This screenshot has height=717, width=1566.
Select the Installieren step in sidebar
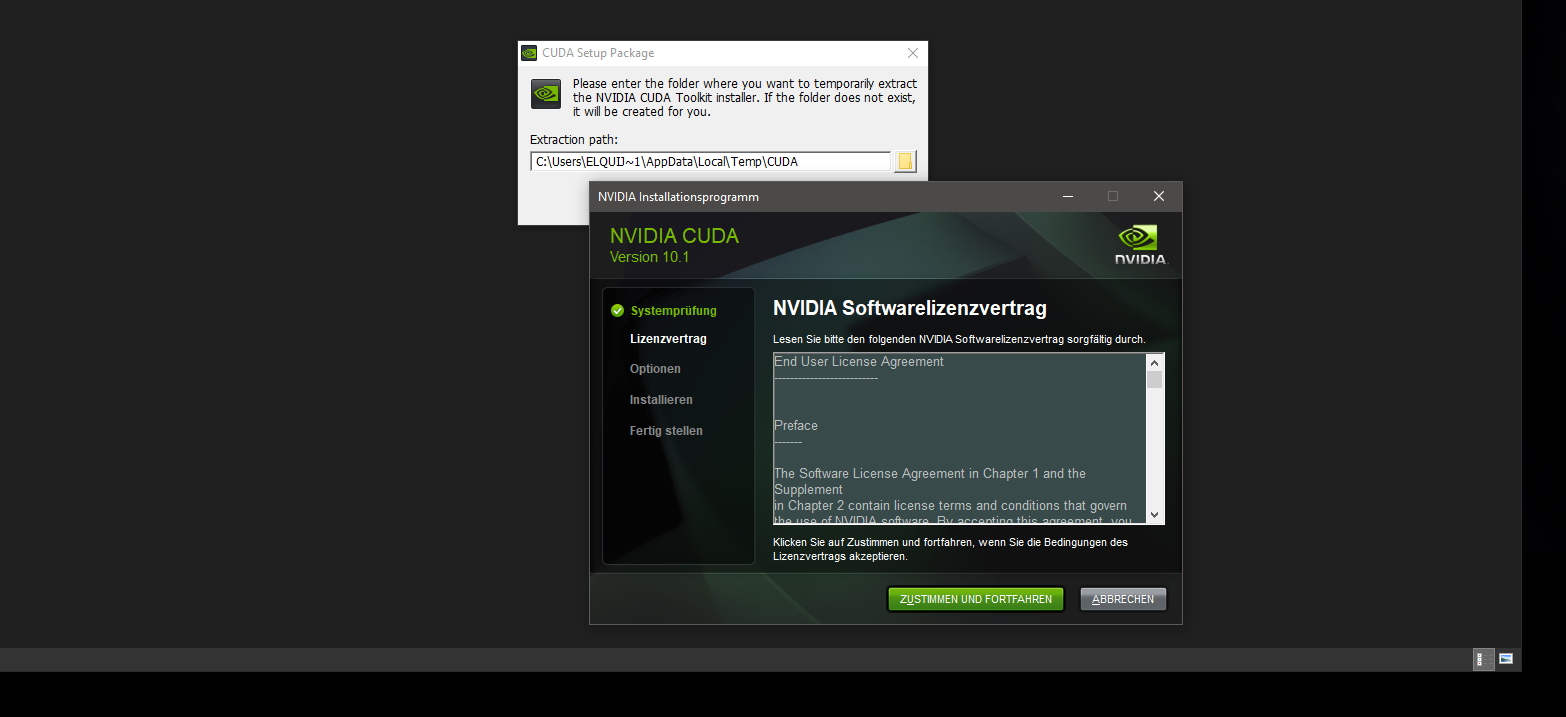(x=661, y=400)
